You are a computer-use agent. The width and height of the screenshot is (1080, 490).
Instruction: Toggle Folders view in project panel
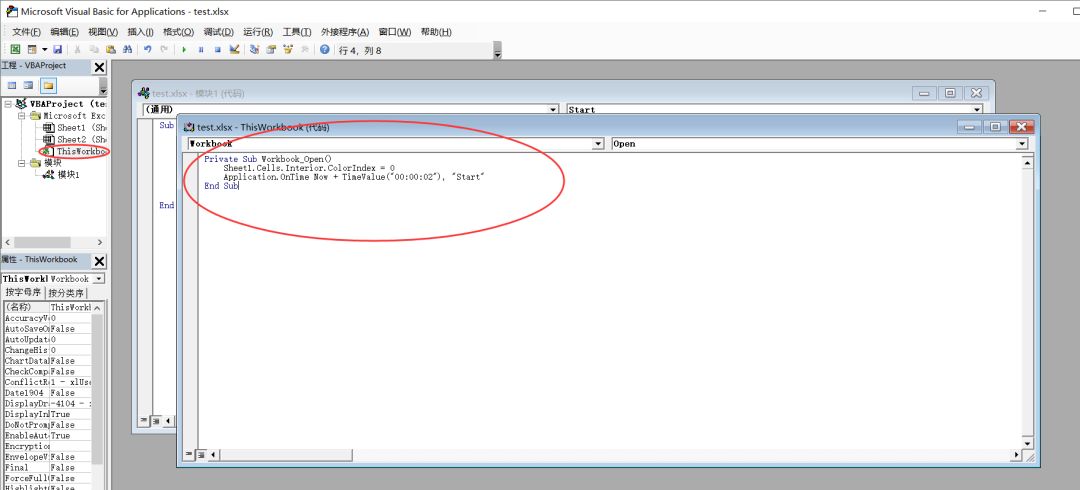coord(47,85)
